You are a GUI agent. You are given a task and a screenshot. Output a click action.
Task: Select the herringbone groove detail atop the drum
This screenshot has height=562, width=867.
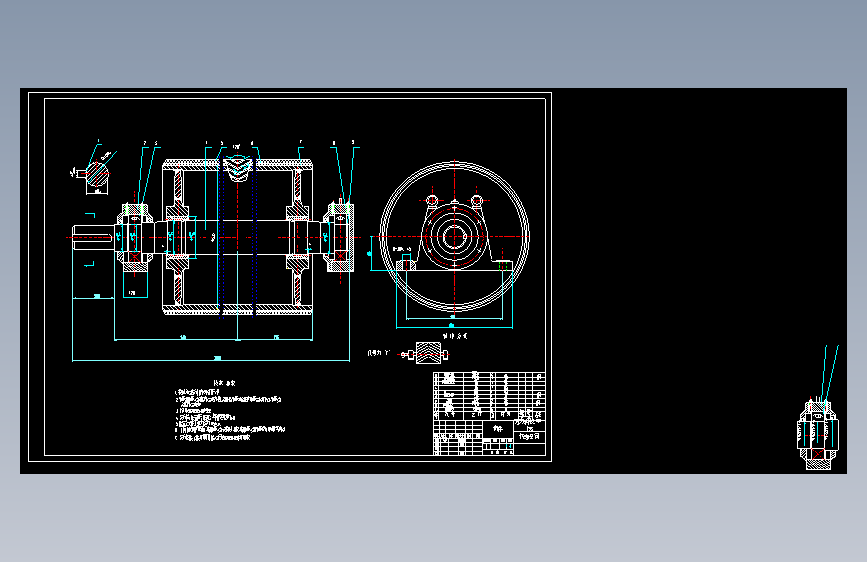click(238, 168)
